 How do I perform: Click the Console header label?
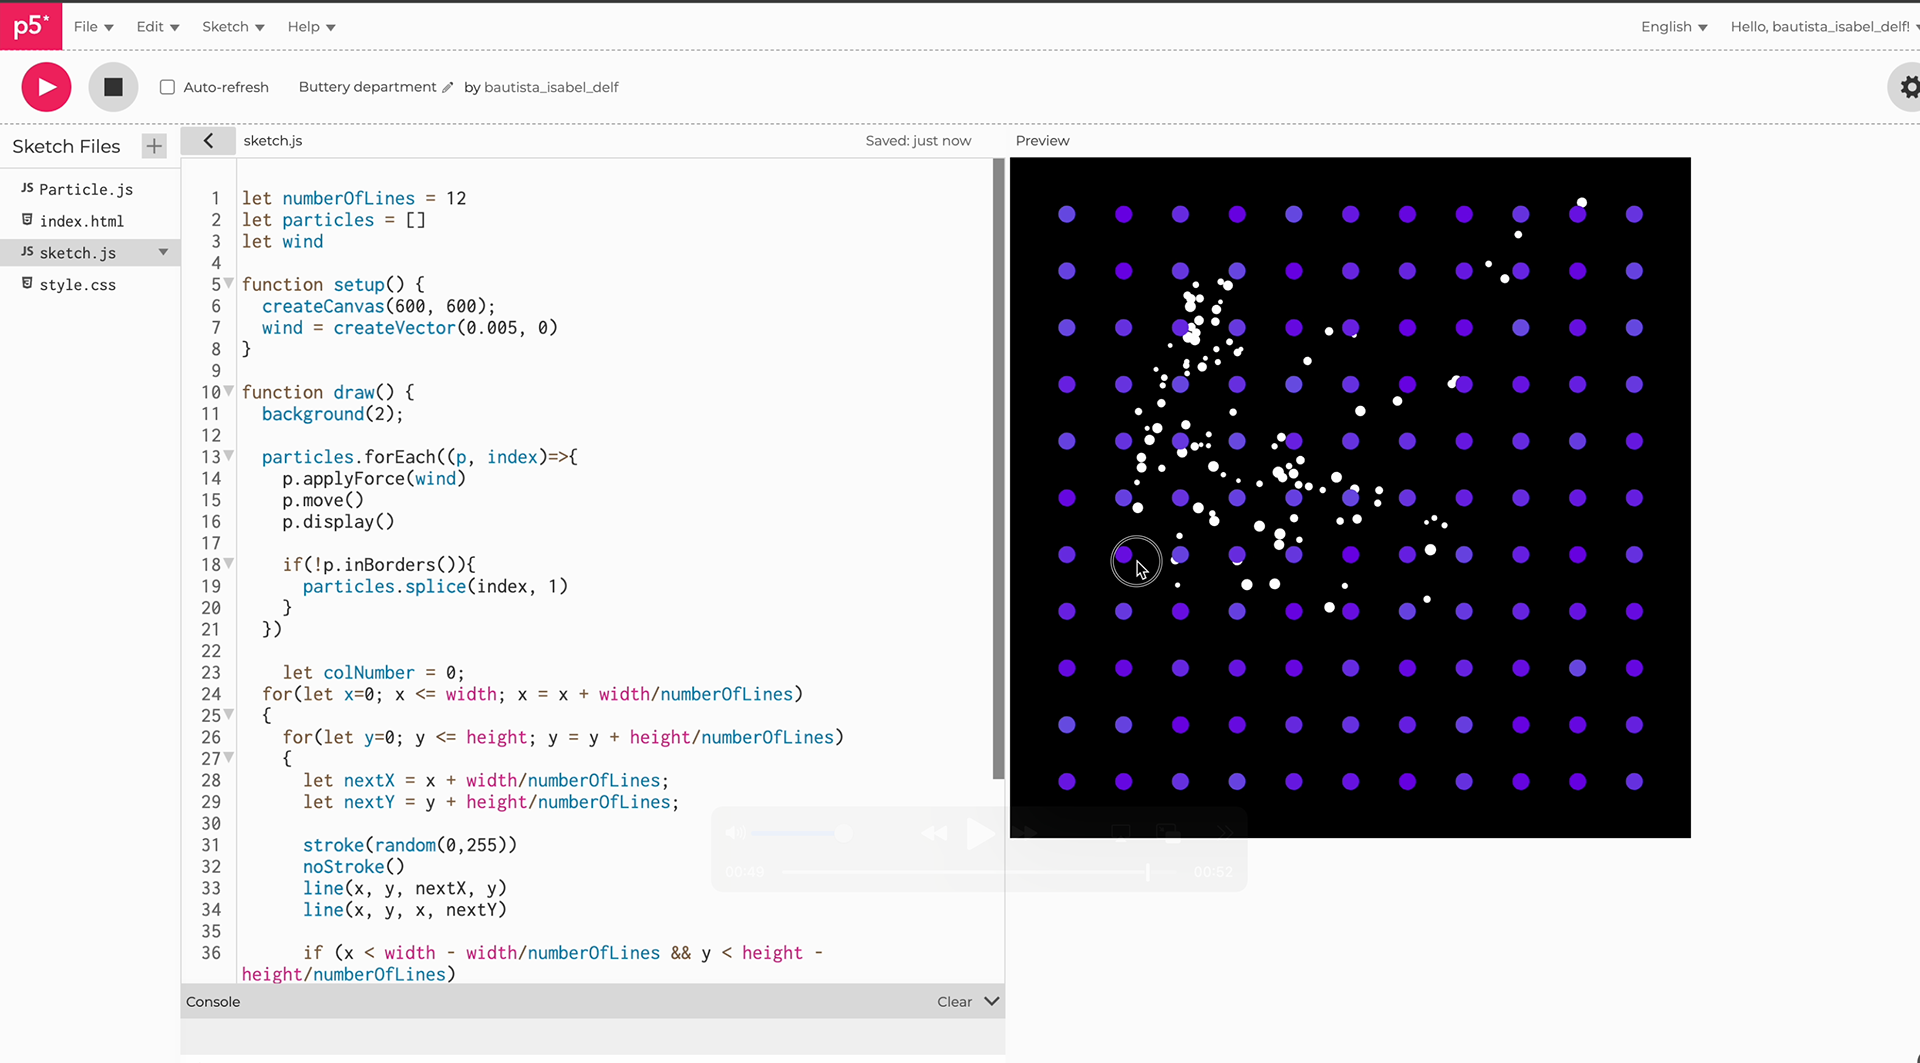point(213,1002)
